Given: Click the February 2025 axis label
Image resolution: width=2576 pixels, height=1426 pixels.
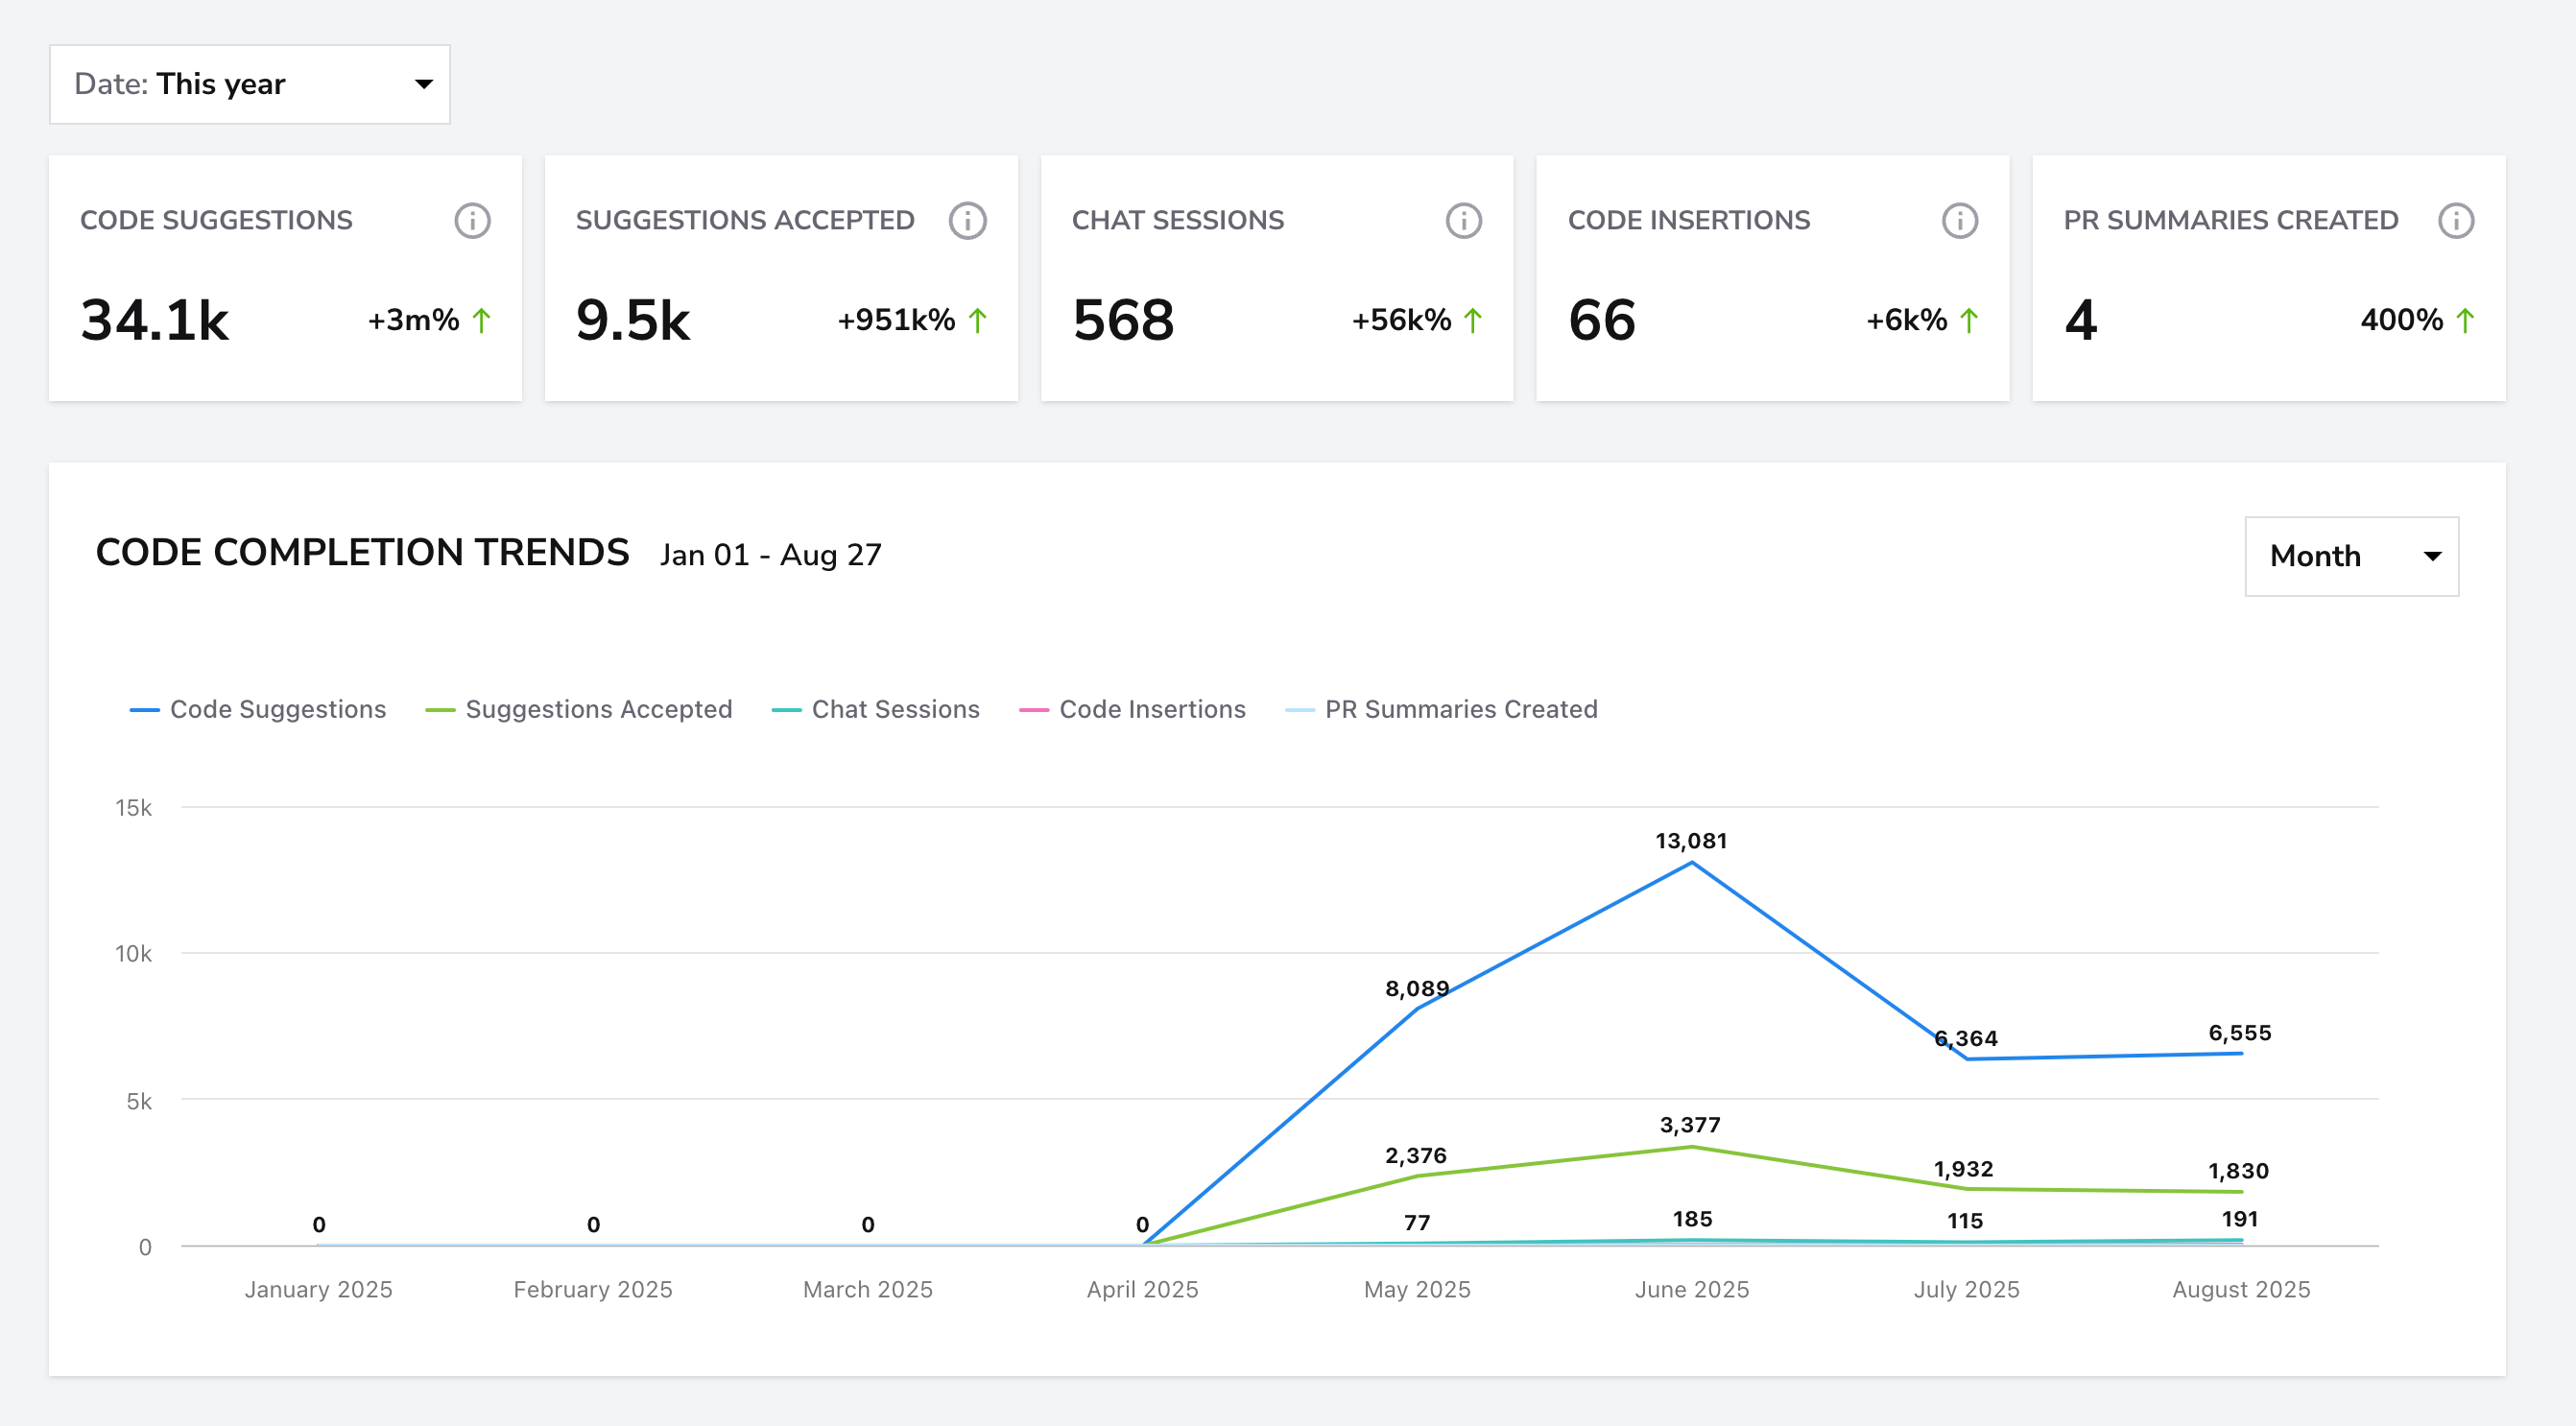Looking at the screenshot, I should (593, 1290).
